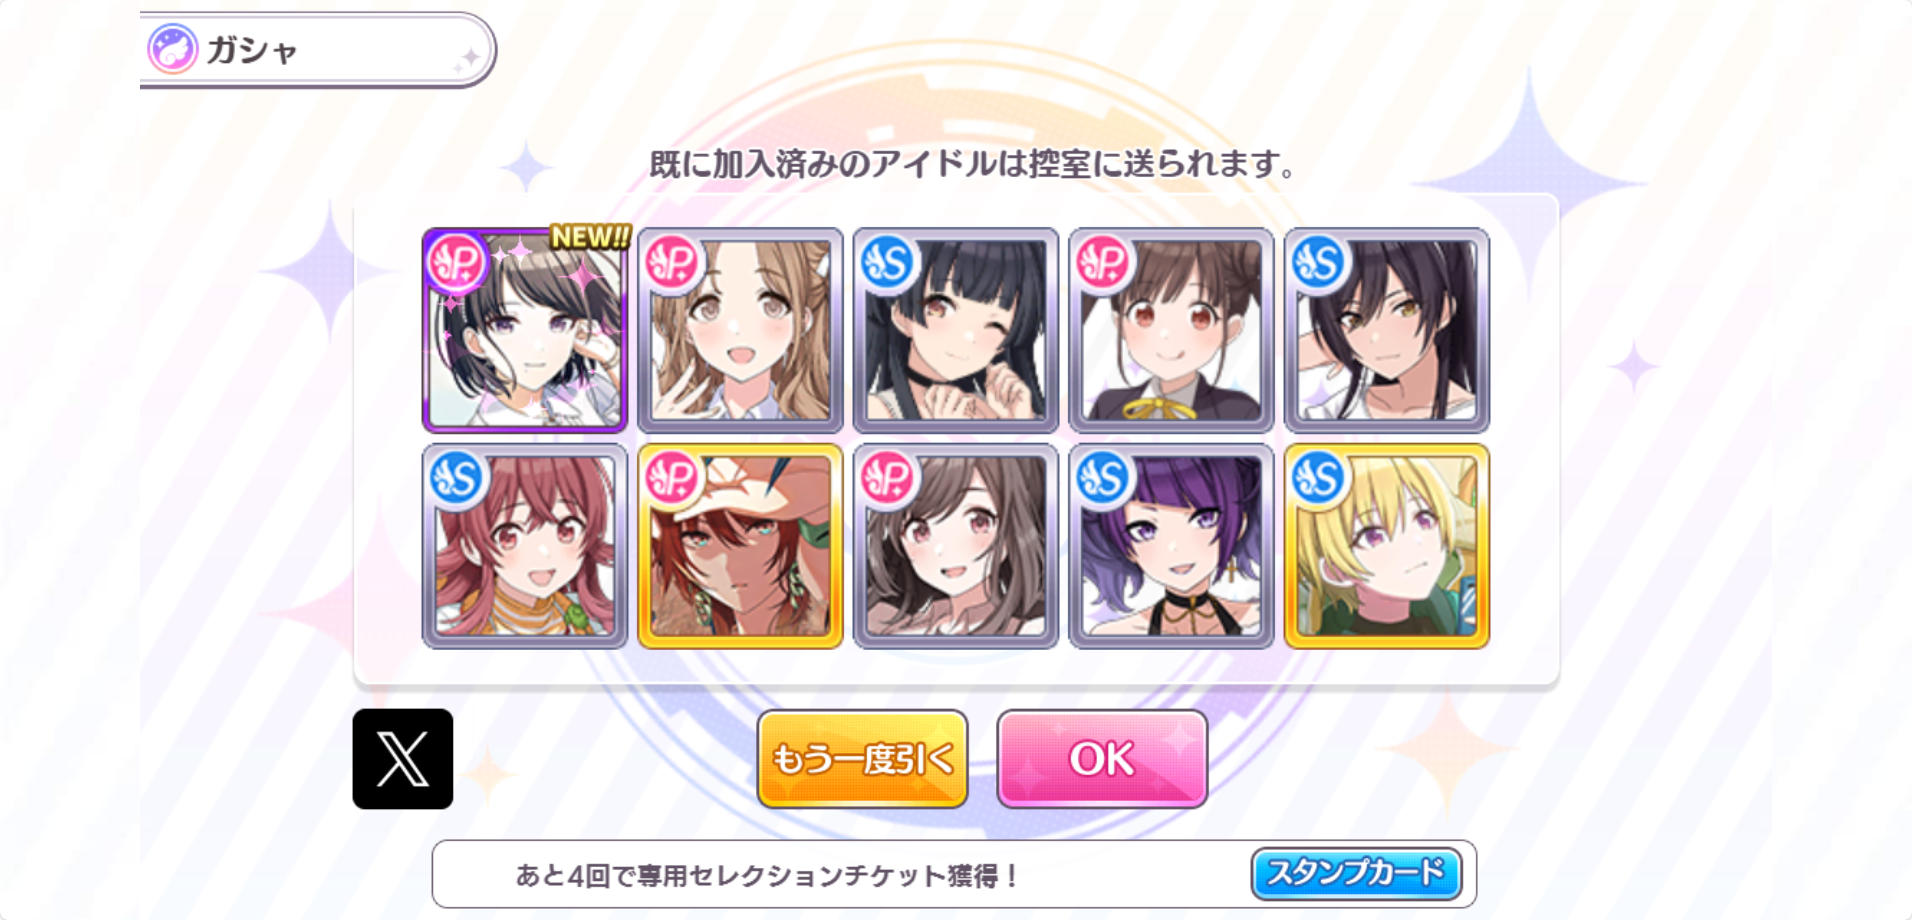Select the light brown wavy-haired idol card
This screenshot has width=1912, height=920.
(740, 330)
